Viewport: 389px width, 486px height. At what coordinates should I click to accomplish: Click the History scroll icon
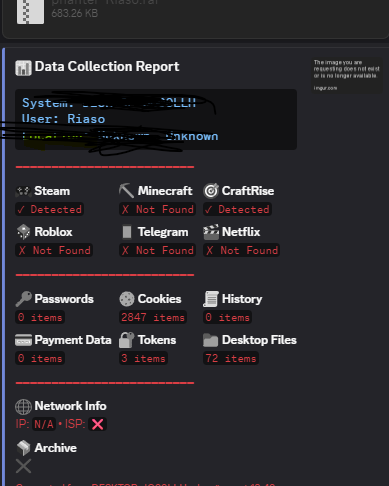pyautogui.click(x=211, y=299)
